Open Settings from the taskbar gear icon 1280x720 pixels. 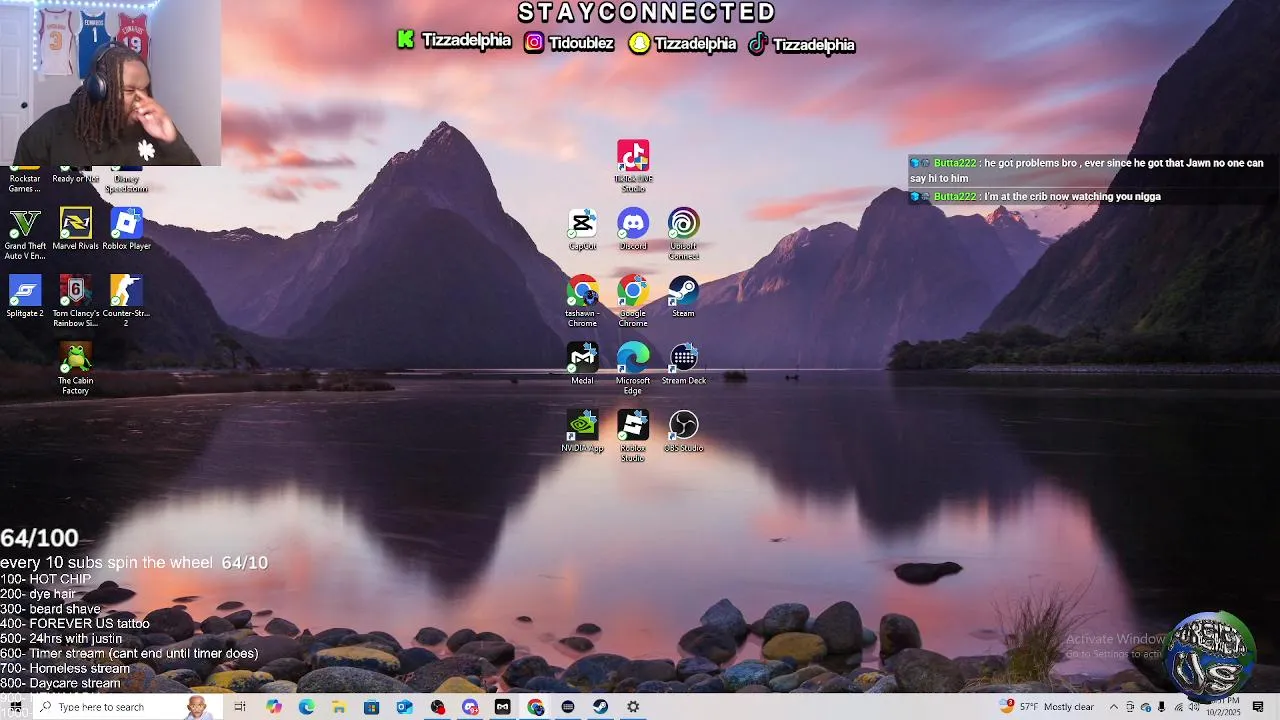click(x=633, y=707)
